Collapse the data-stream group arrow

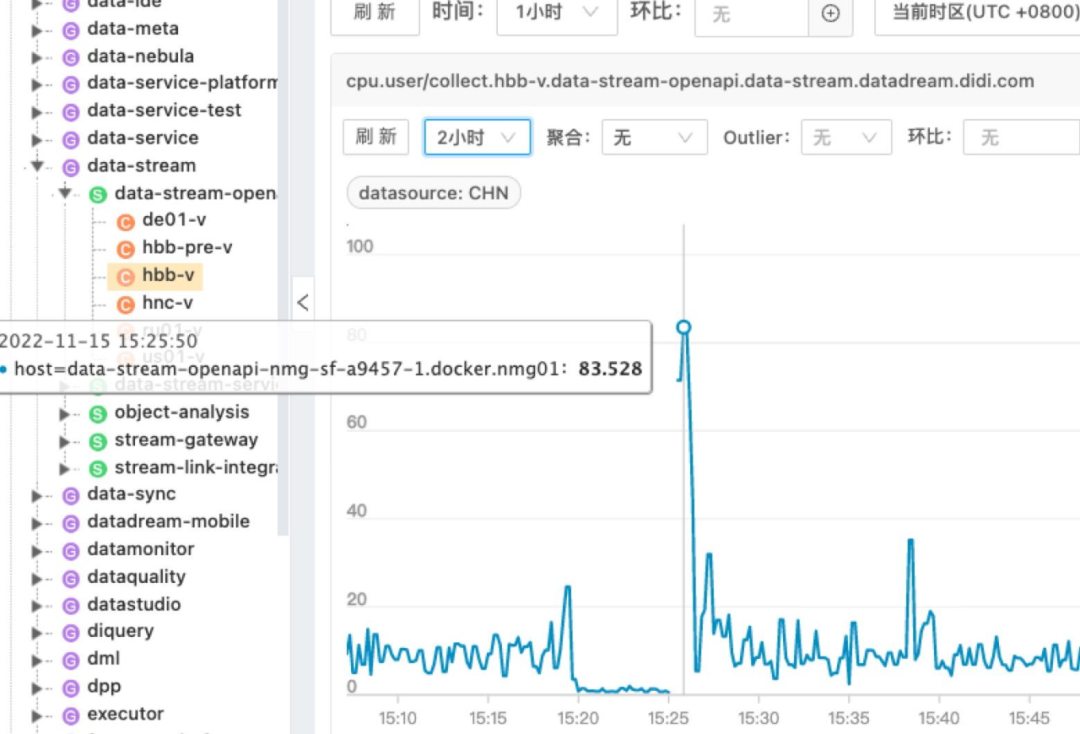37,167
